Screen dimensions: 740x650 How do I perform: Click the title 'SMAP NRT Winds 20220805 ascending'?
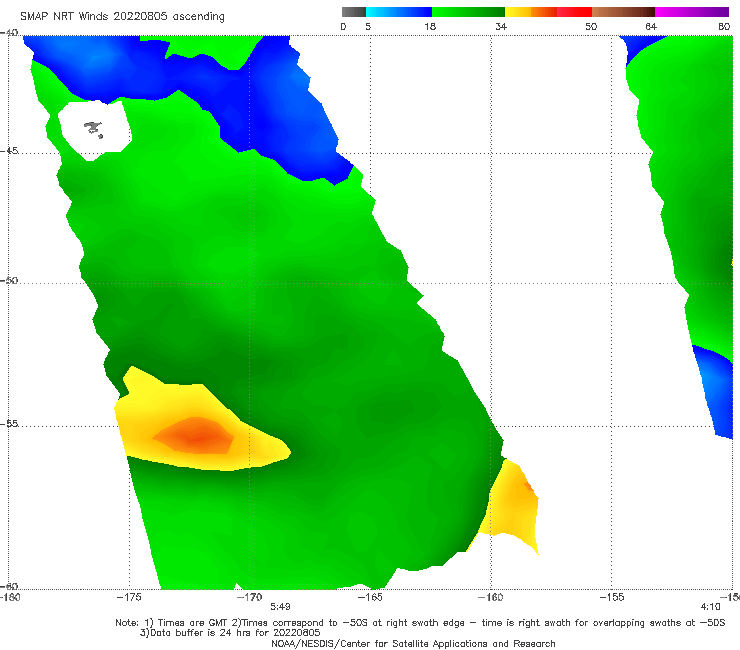pyautogui.click(x=122, y=16)
